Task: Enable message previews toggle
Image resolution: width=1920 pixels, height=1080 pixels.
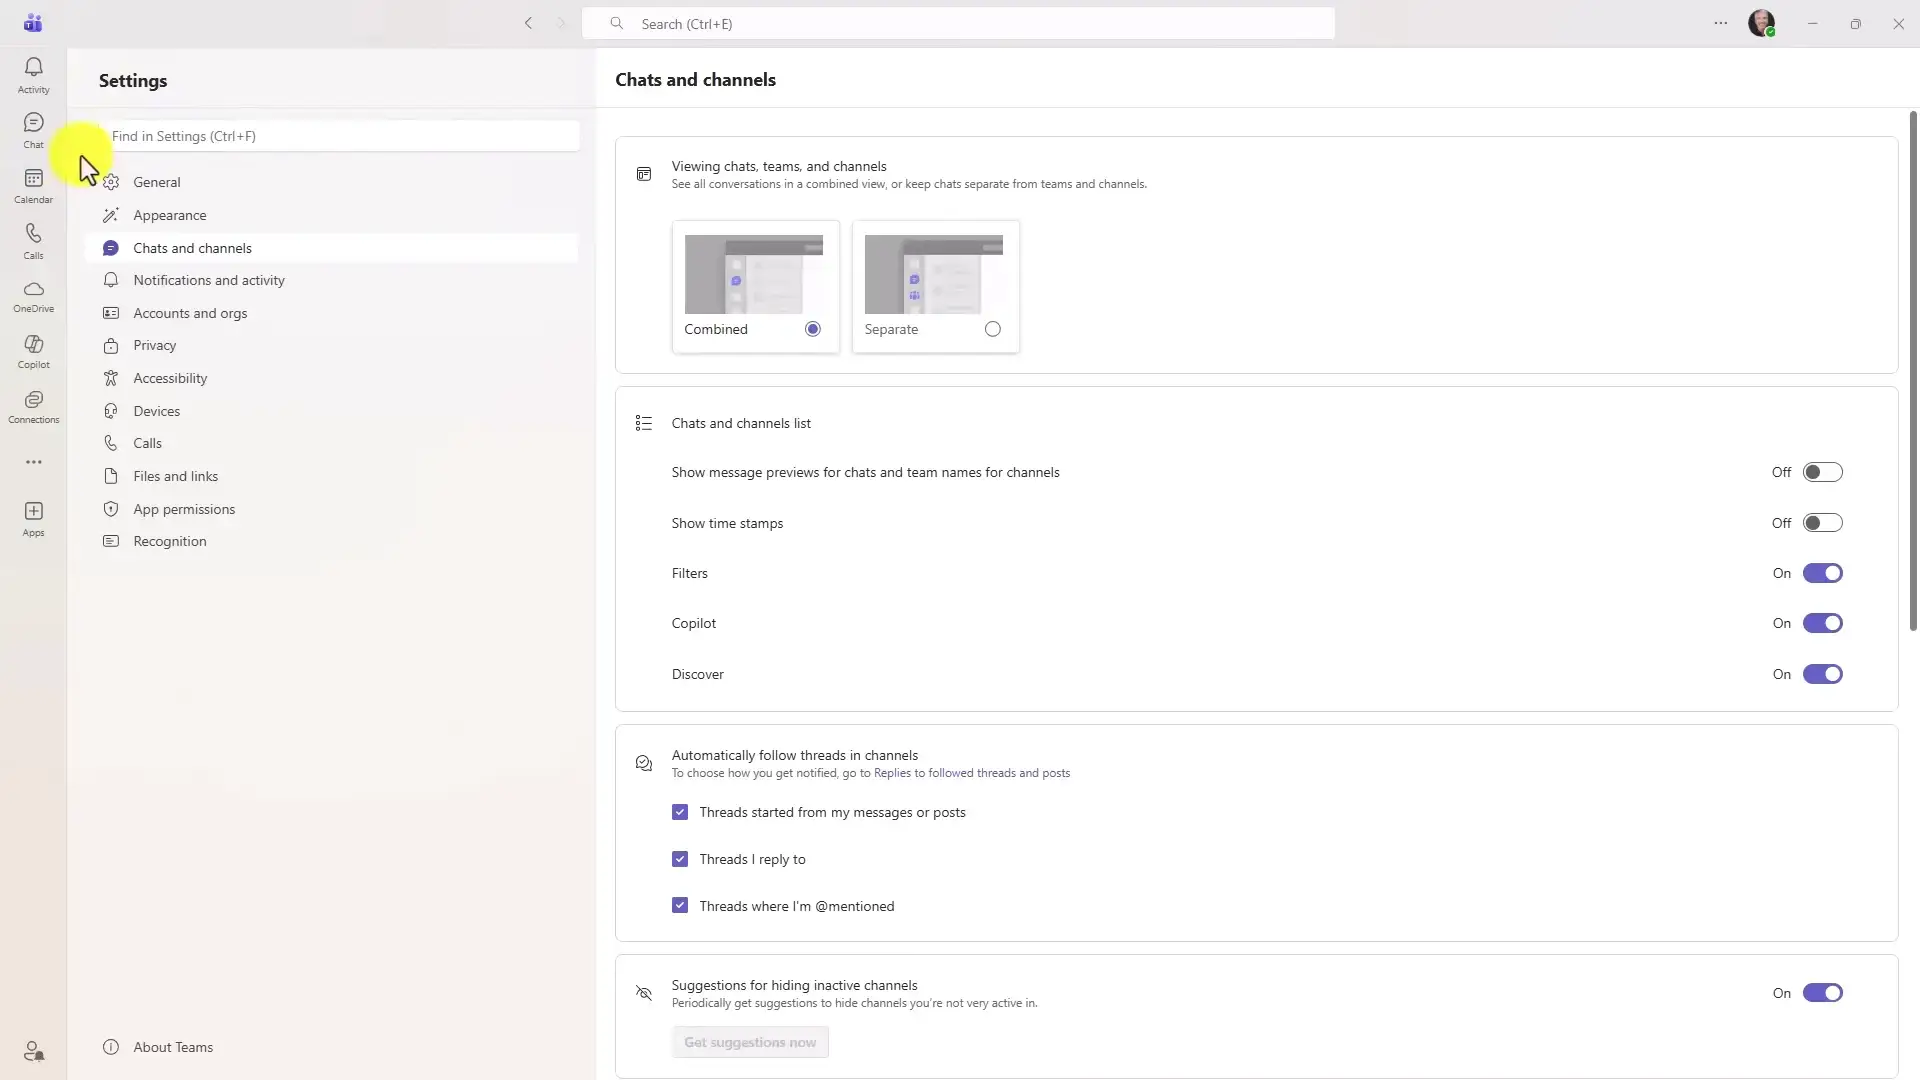Action: click(1822, 472)
